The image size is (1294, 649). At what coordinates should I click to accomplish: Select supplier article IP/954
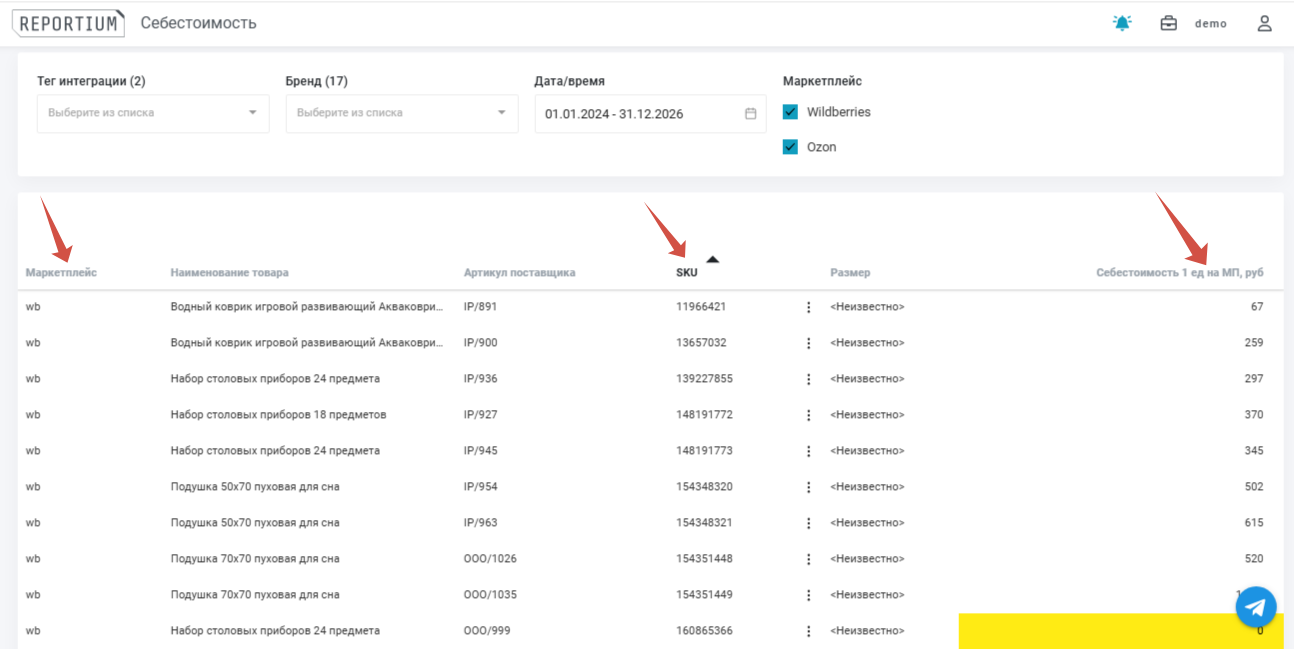(480, 487)
